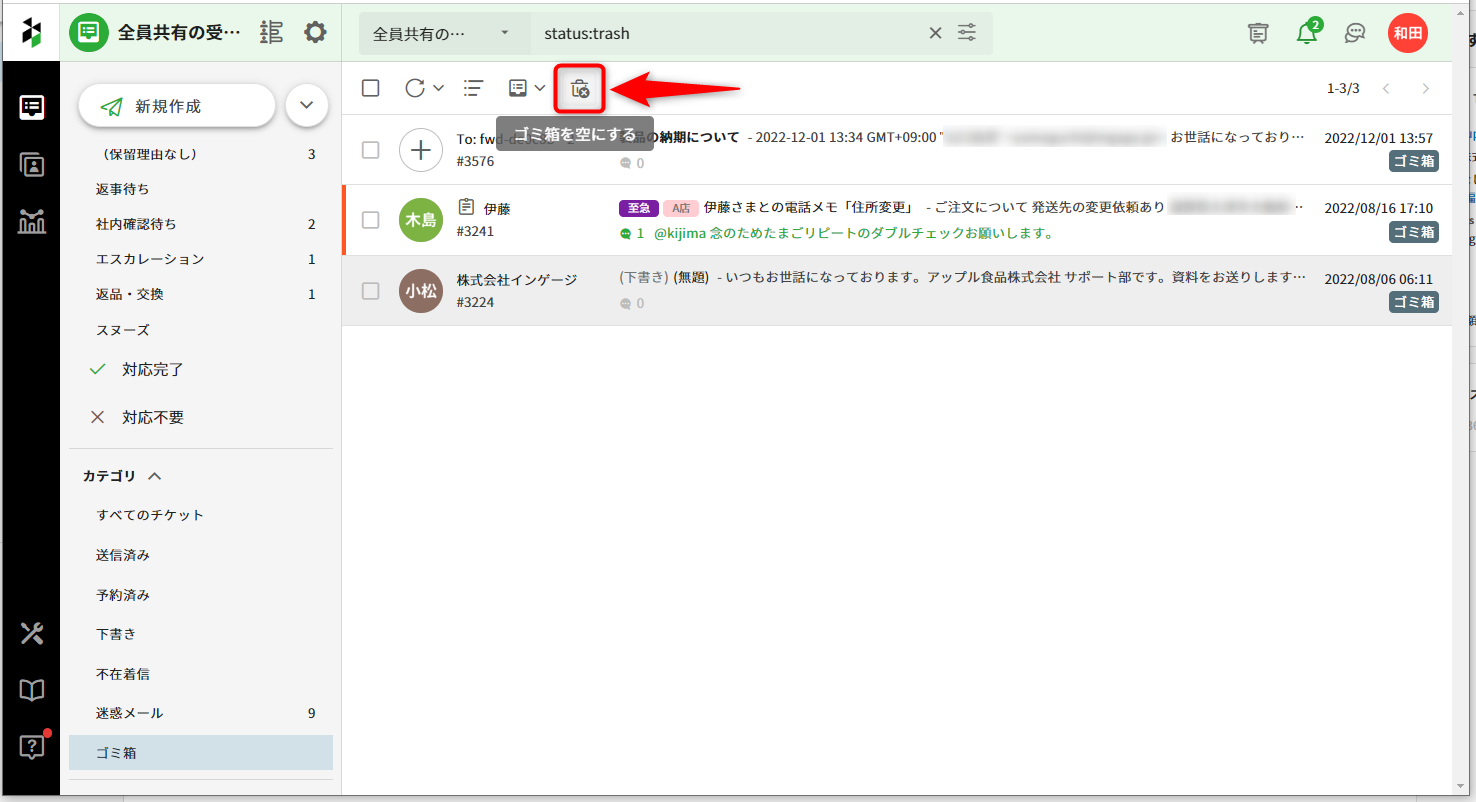Open the tools wrench icon in sidebar

point(32,633)
